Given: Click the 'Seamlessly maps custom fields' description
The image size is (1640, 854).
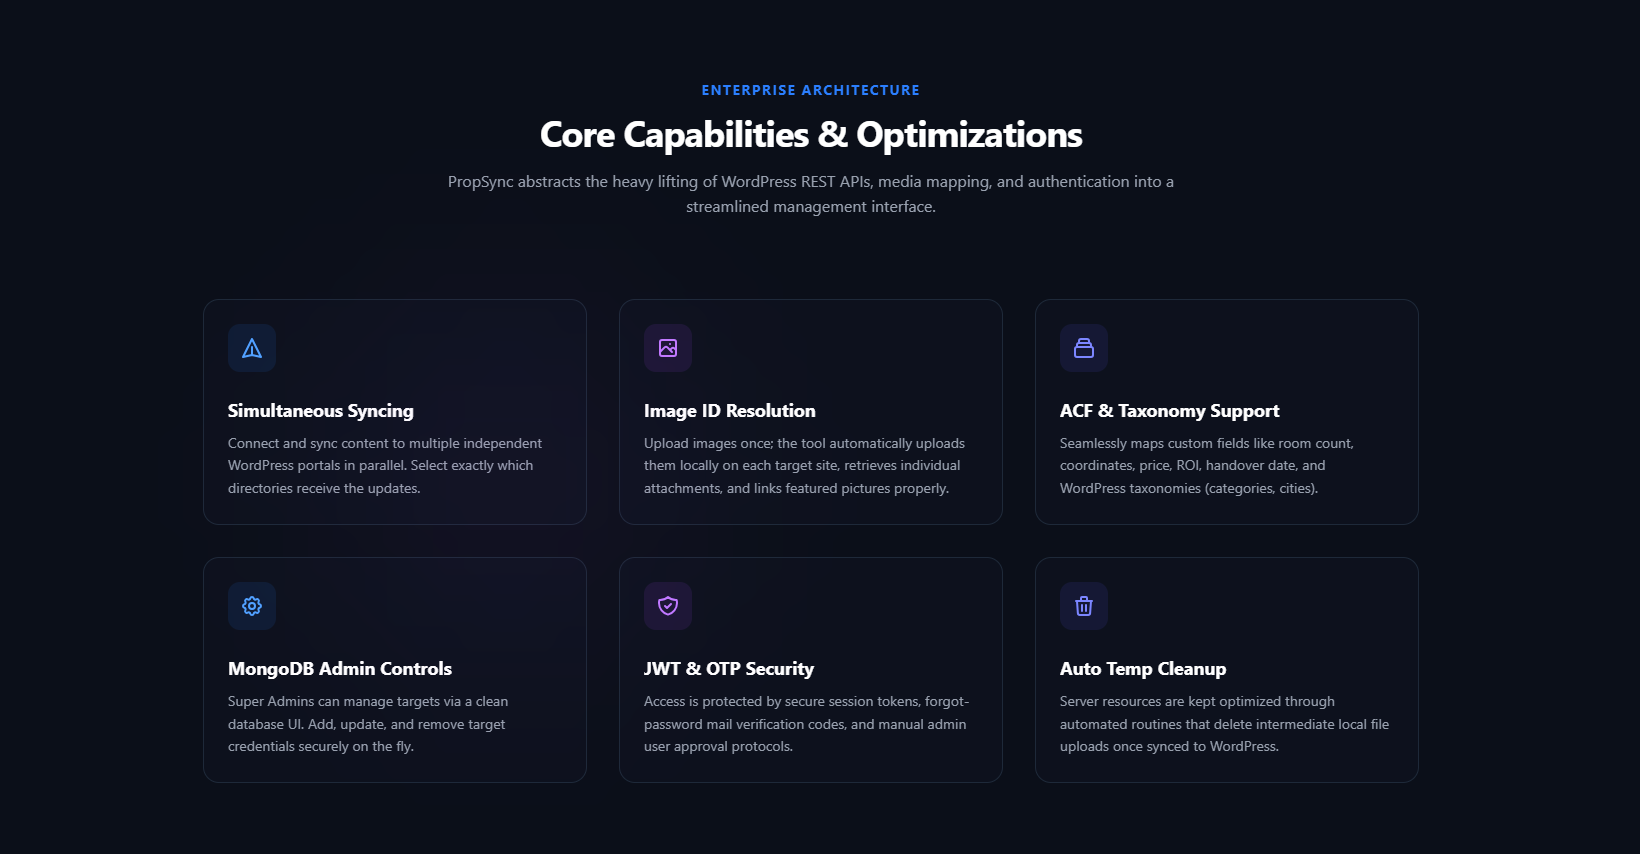Looking at the screenshot, I should click(x=1207, y=466).
